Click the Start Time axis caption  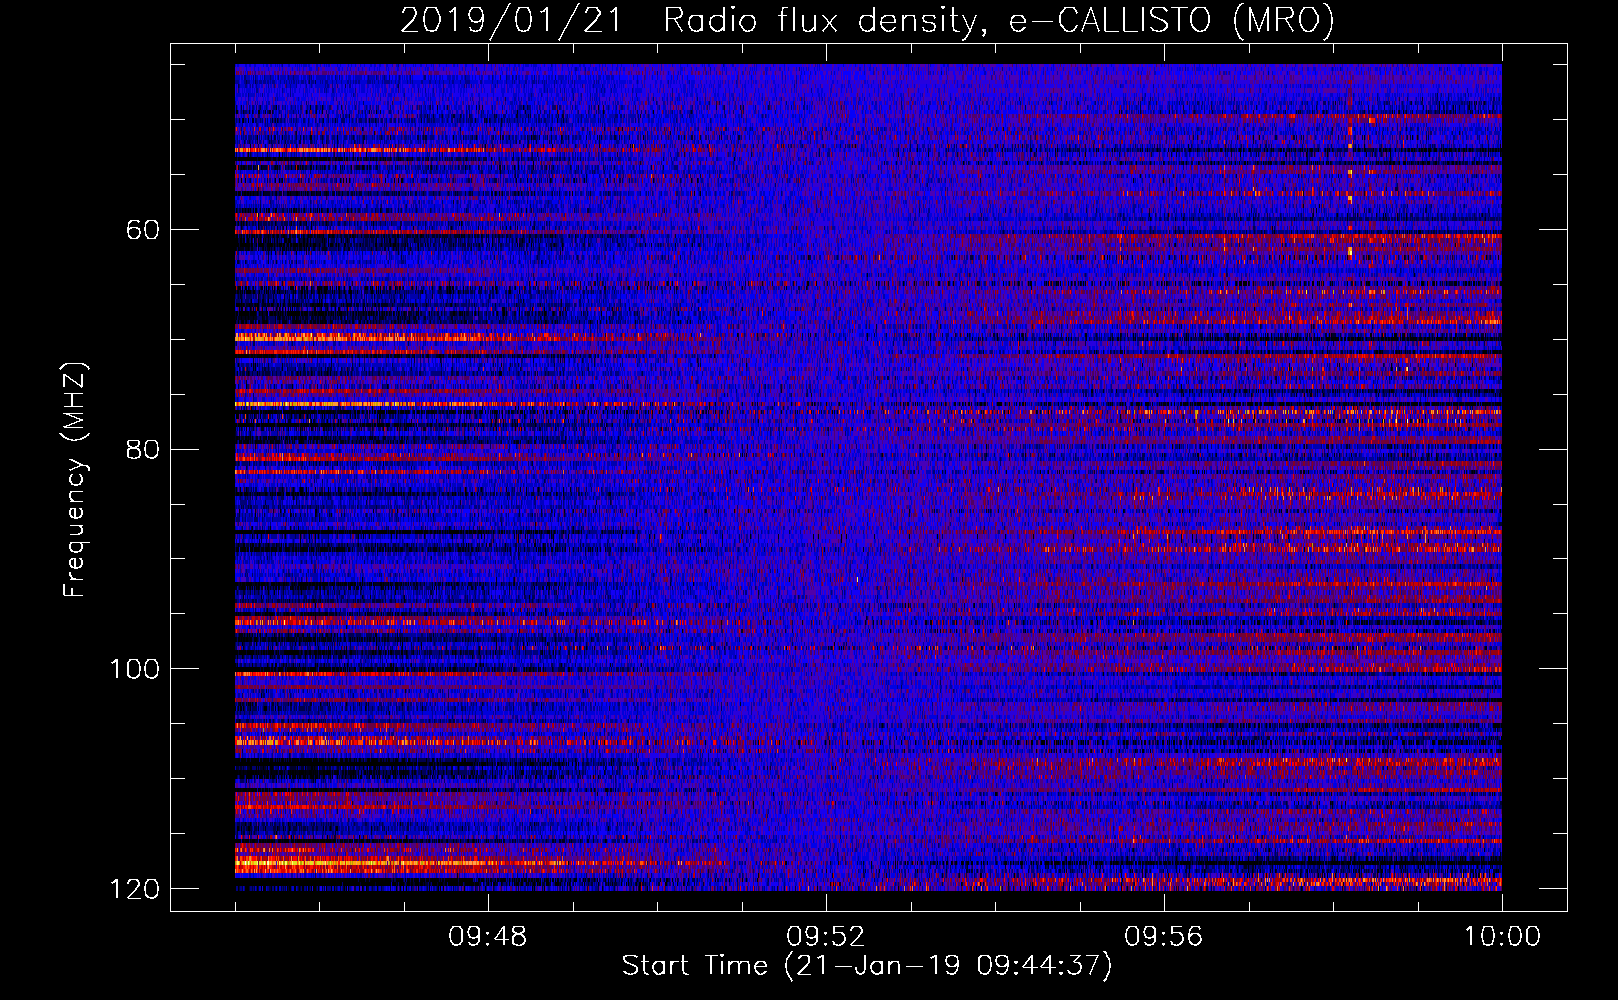867,966
